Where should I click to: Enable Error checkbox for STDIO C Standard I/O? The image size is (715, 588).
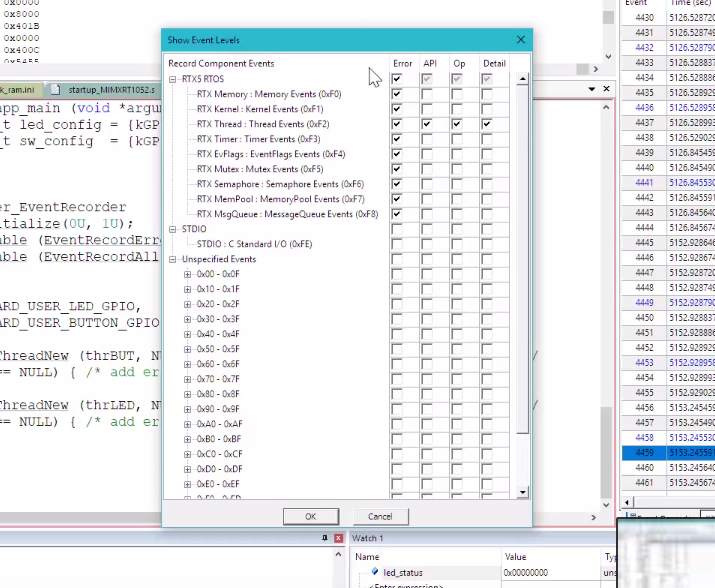click(397, 244)
